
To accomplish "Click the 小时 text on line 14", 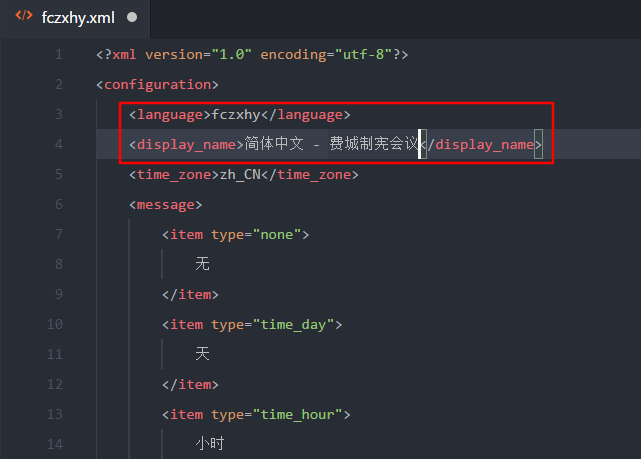I will 211,444.
